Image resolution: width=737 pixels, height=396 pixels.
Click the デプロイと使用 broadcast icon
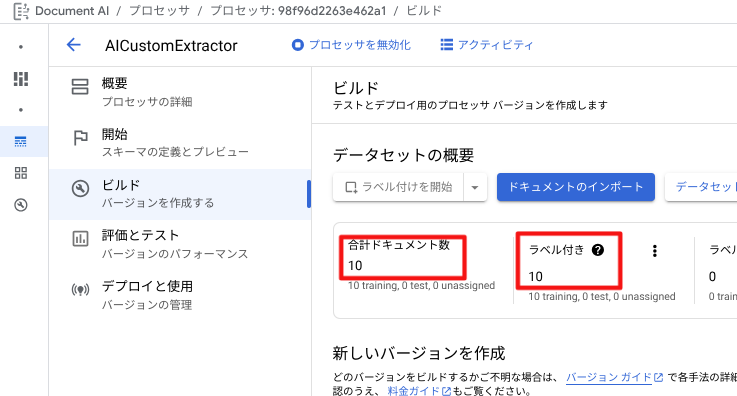pos(80,289)
